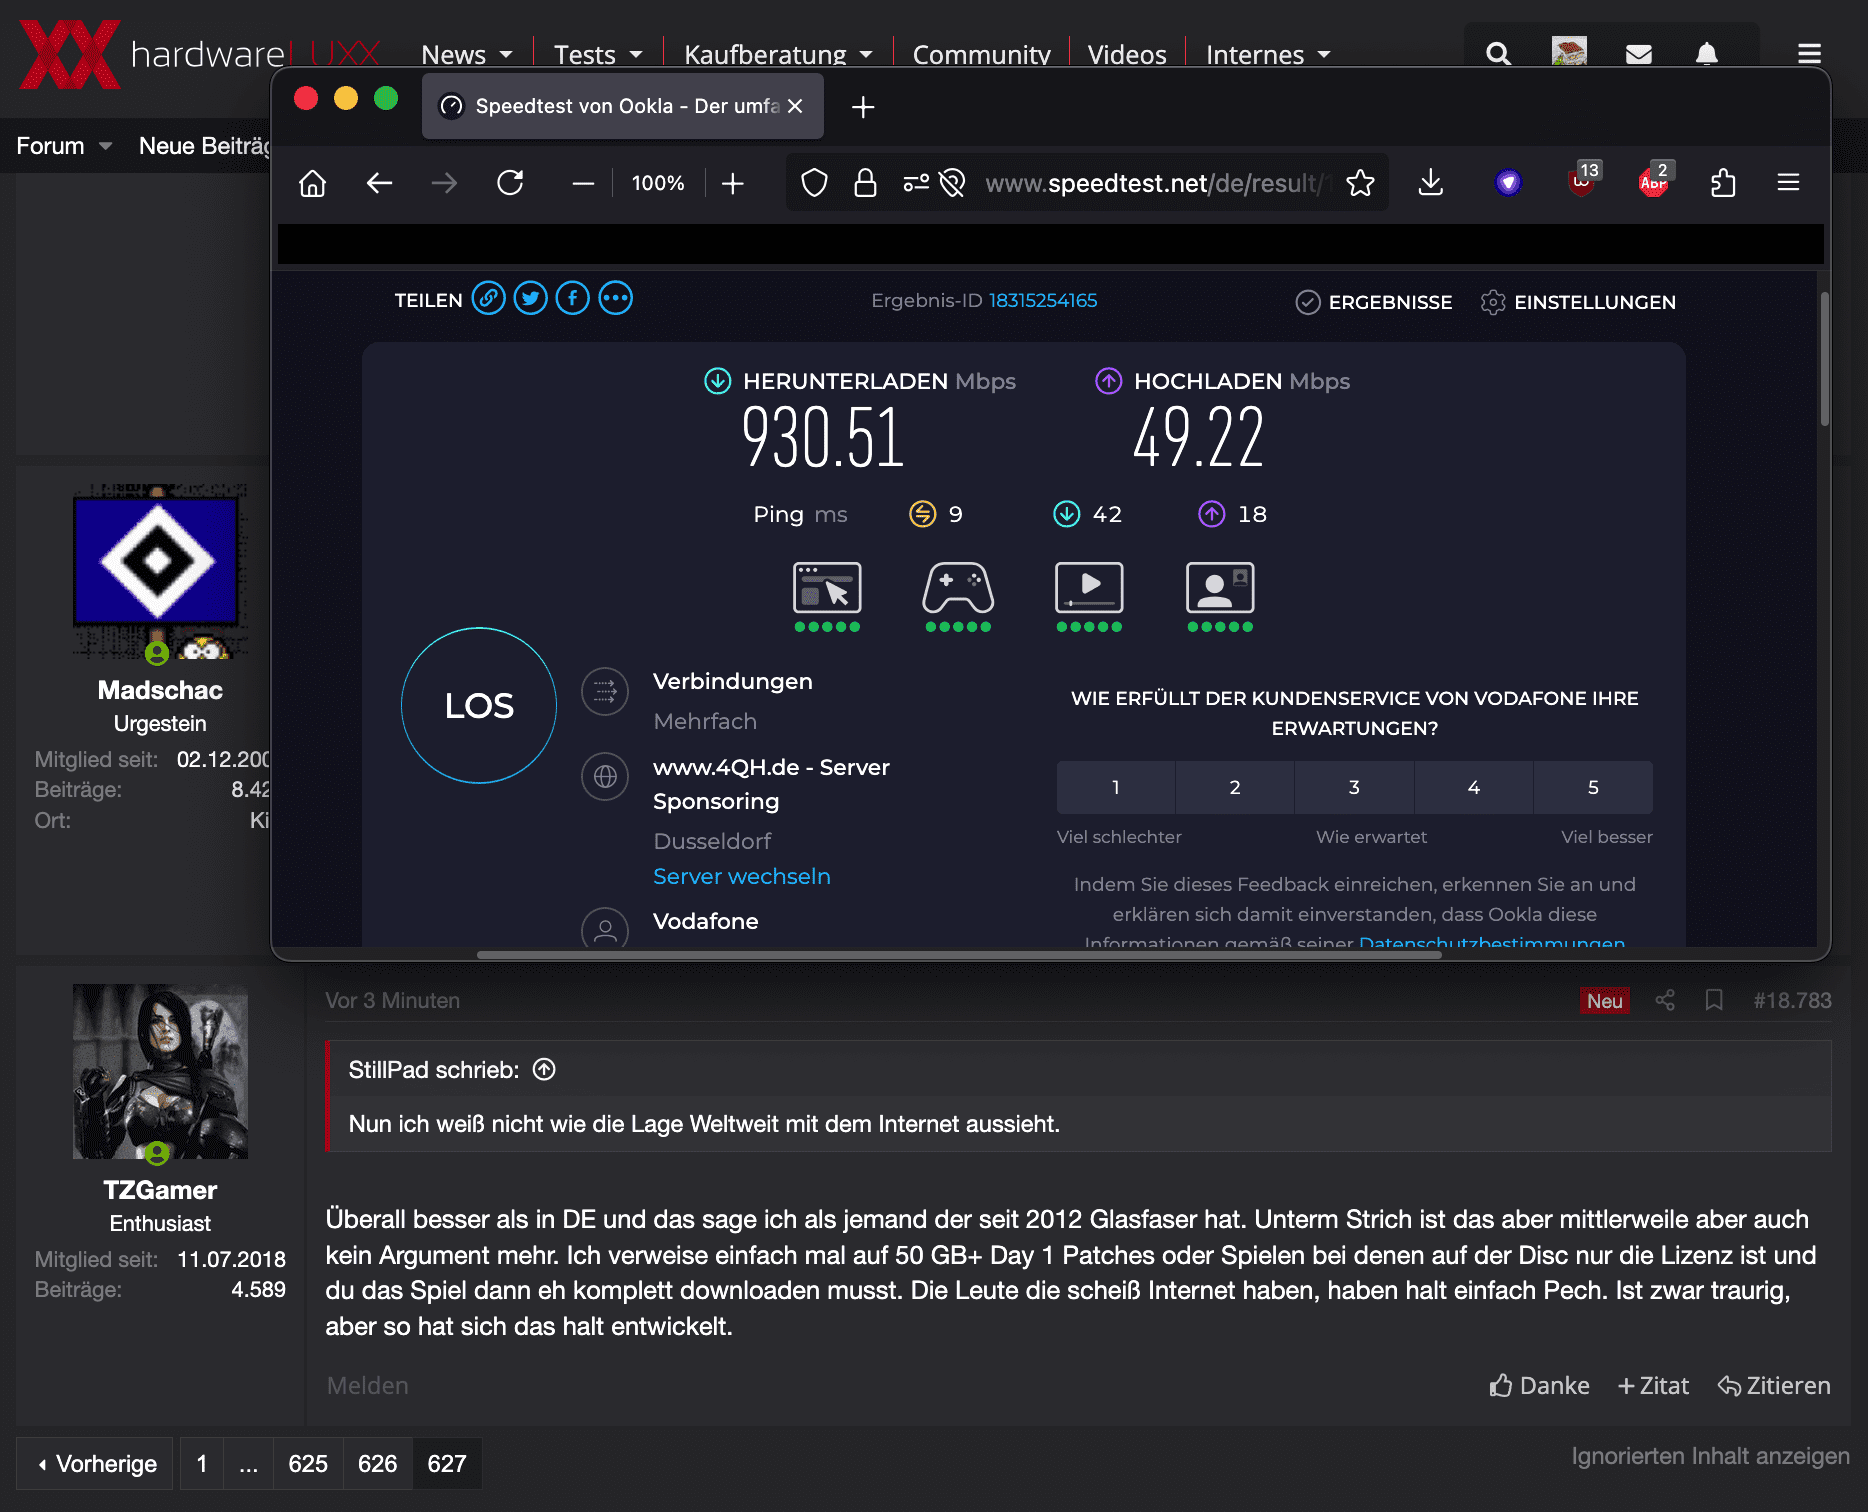The width and height of the screenshot is (1868, 1512).
Task: Open EINSTELLUNGEN settings
Action: 1578,302
